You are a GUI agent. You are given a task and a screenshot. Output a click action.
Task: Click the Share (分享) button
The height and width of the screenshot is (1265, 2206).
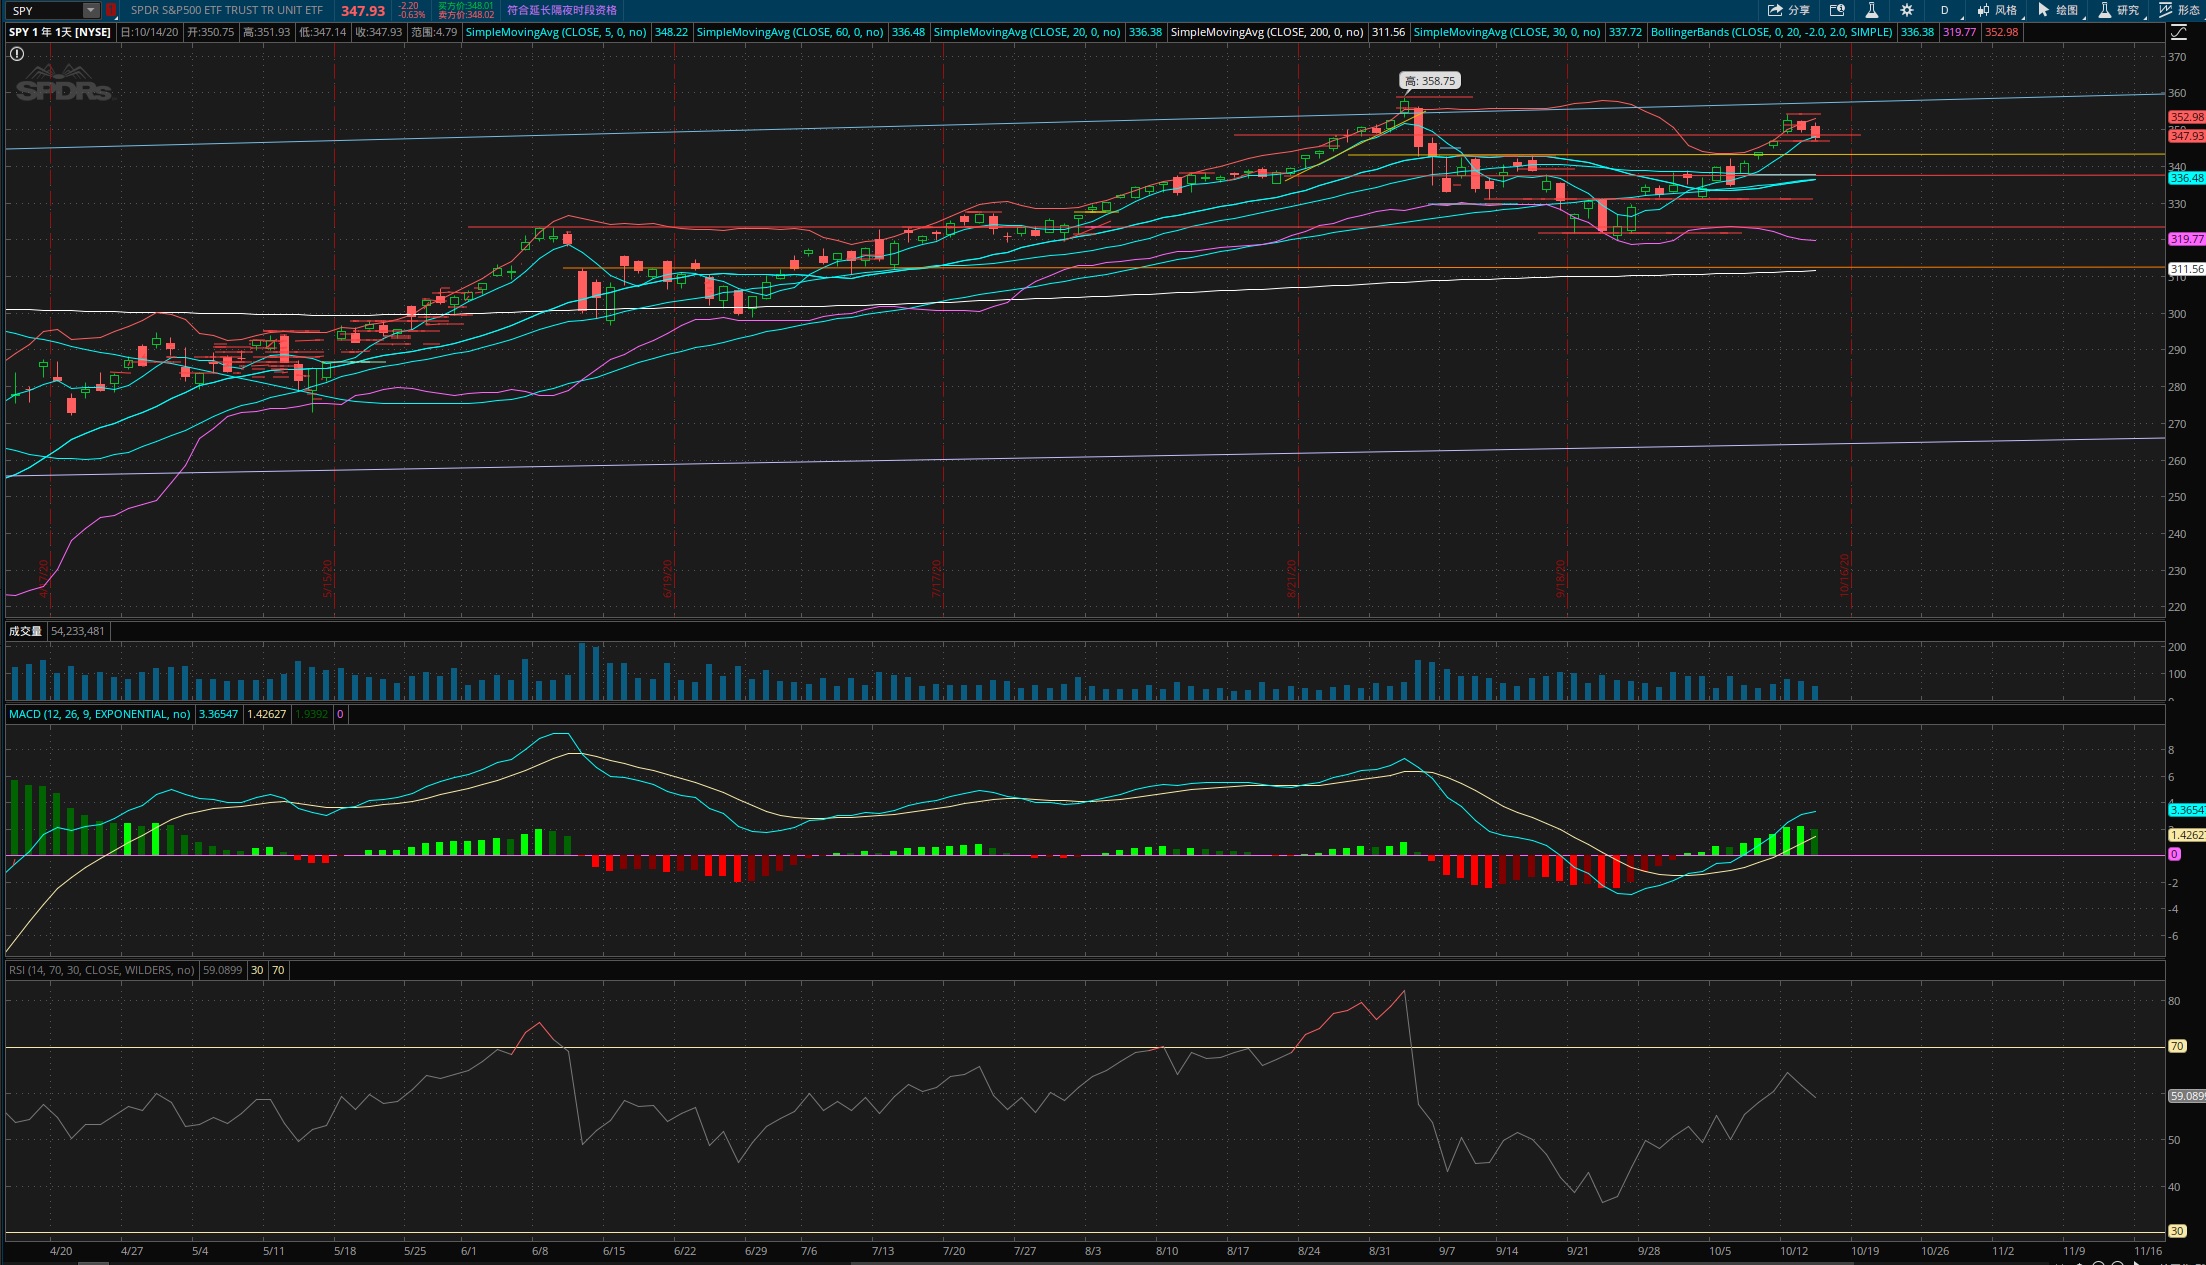1789,10
